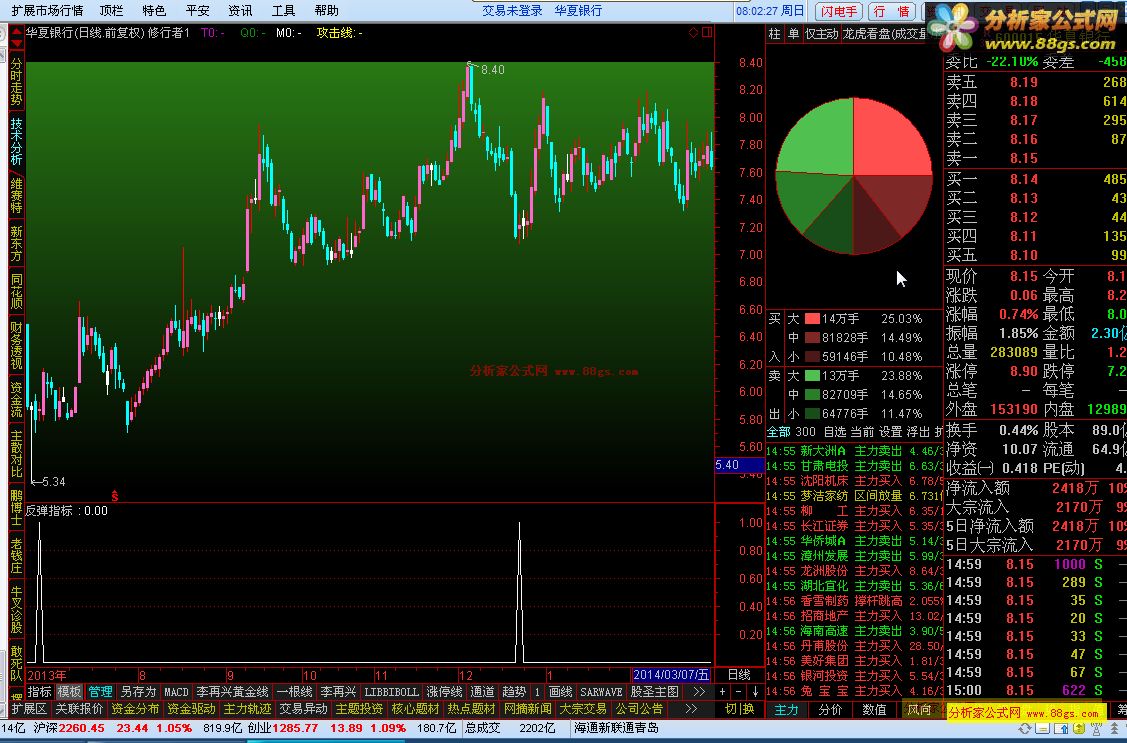The height and width of the screenshot is (743, 1127).
Task: Open the 工具 menu
Action: (x=283, y=11)
